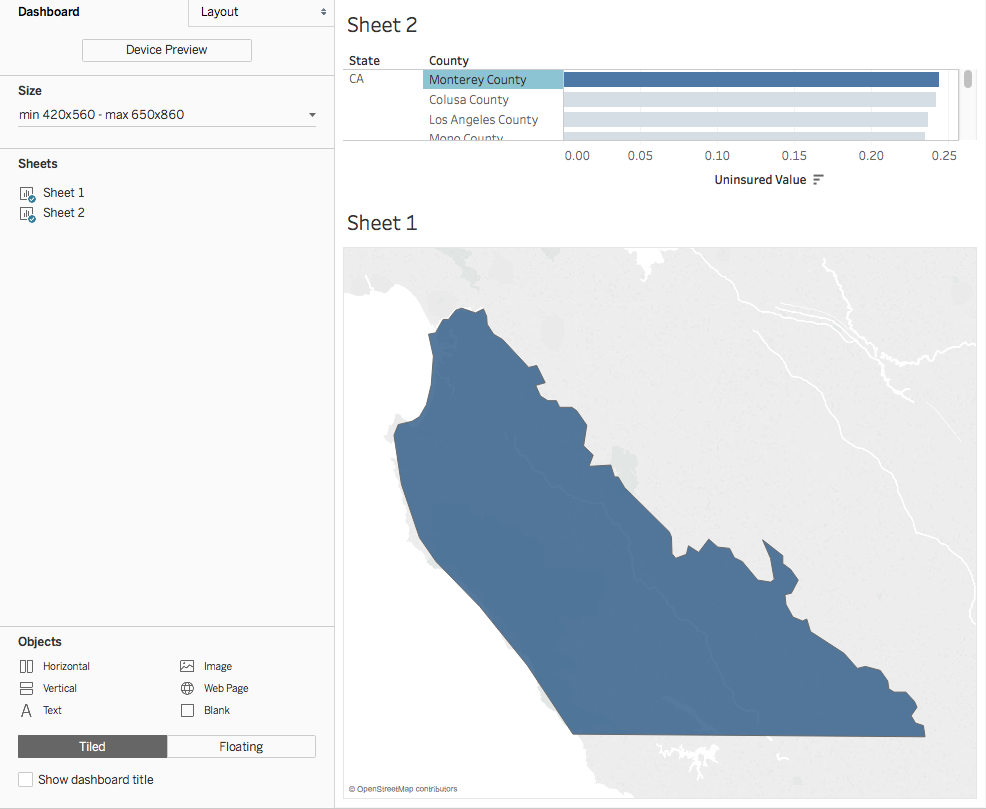Pick the Blank object icon
Image resolution: width=986 pixels, height=809 pixels.
[x=187, y=710]
